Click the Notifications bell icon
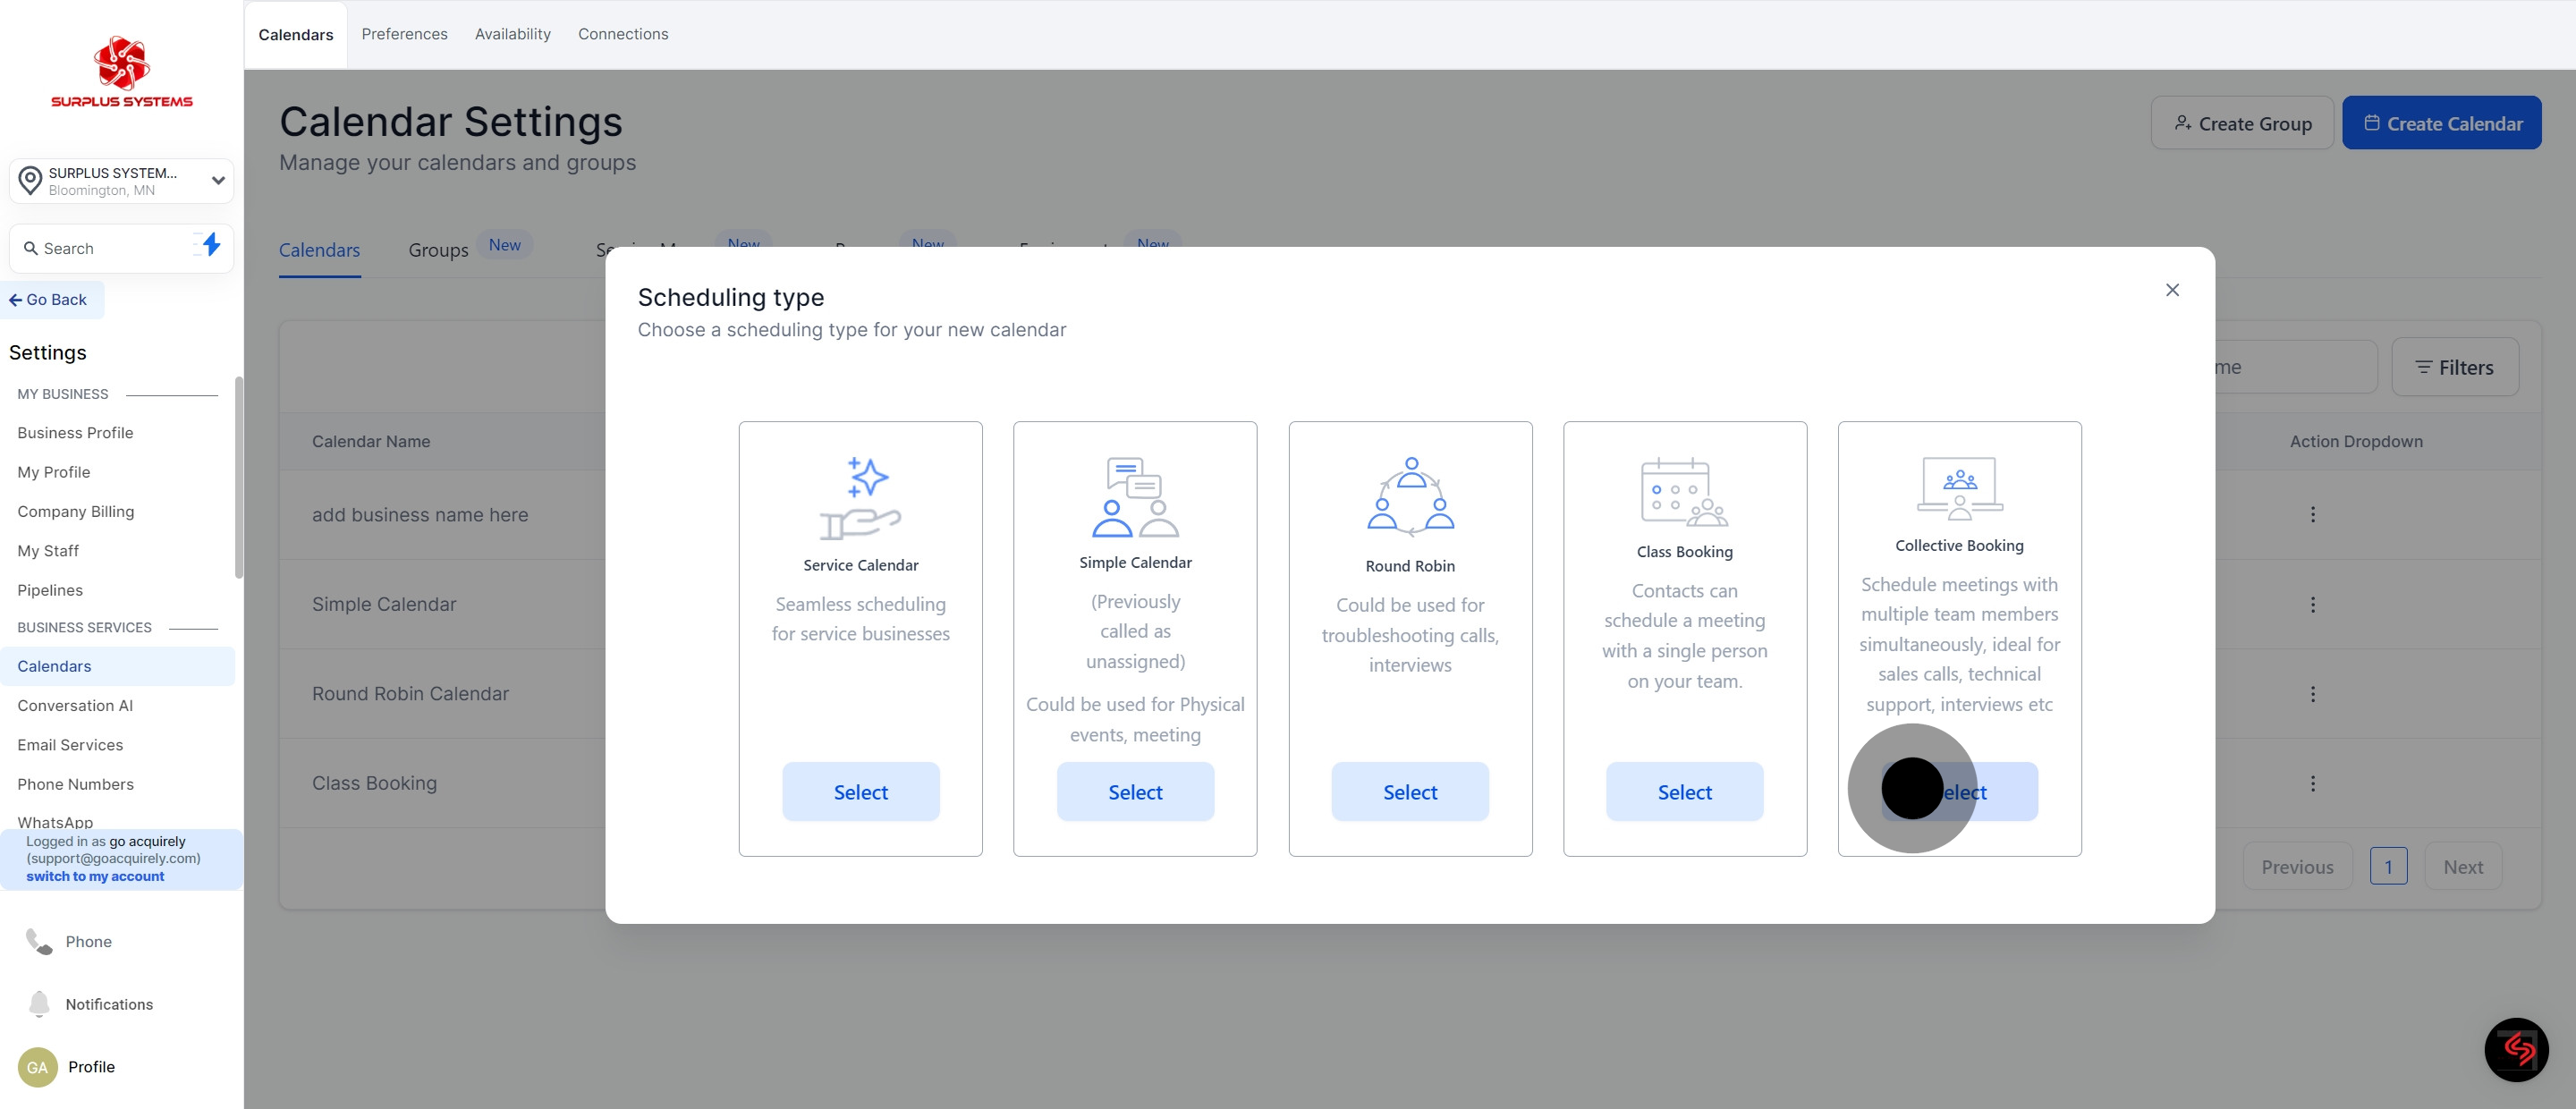This screenshot has height=1109, width=2576. click(39, 1003)
